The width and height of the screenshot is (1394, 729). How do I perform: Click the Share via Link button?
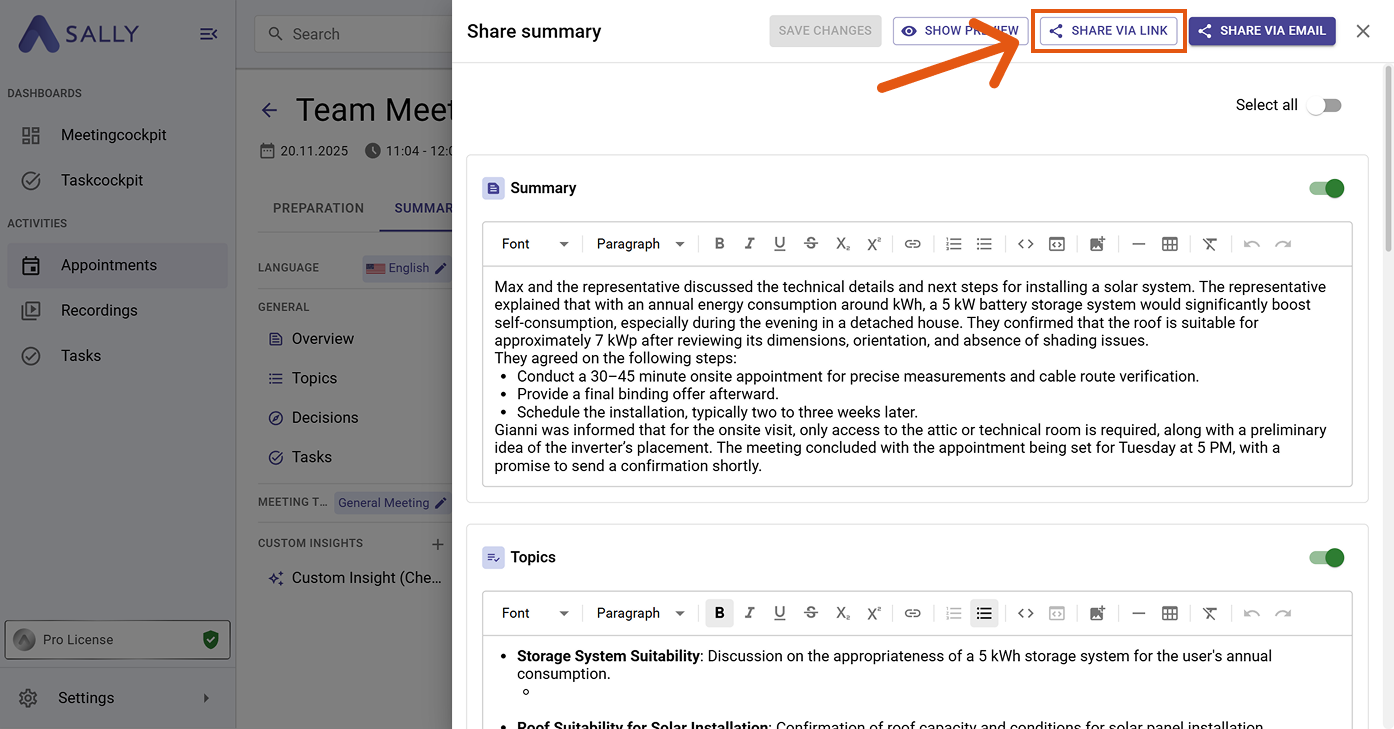[x=1108, y=31]
